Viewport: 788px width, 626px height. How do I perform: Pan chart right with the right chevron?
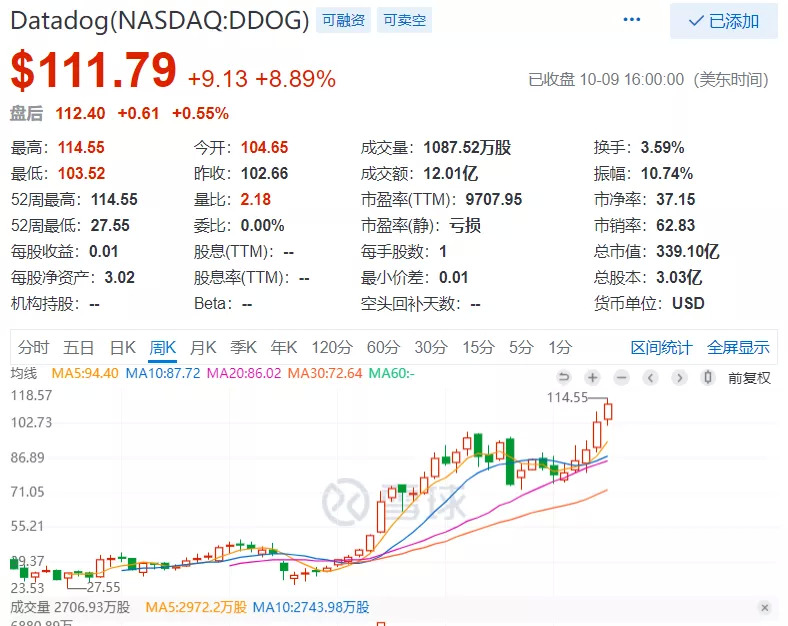click(x=679, y=377)
